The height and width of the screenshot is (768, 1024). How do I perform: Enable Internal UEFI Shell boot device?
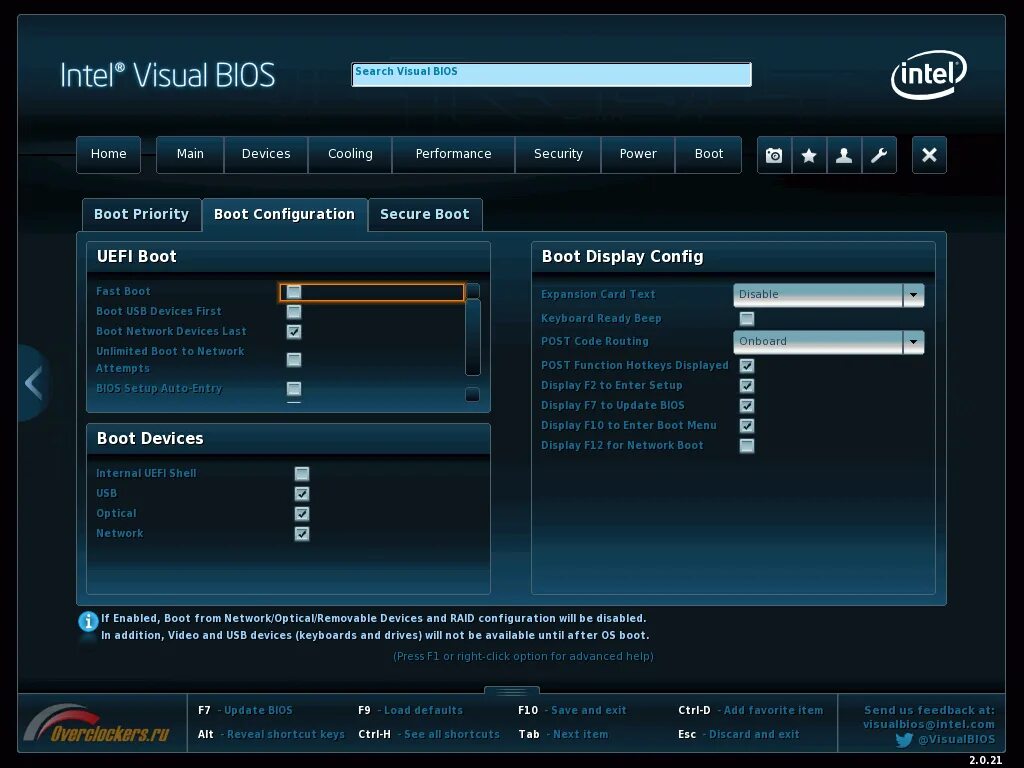tap(302, 473)
